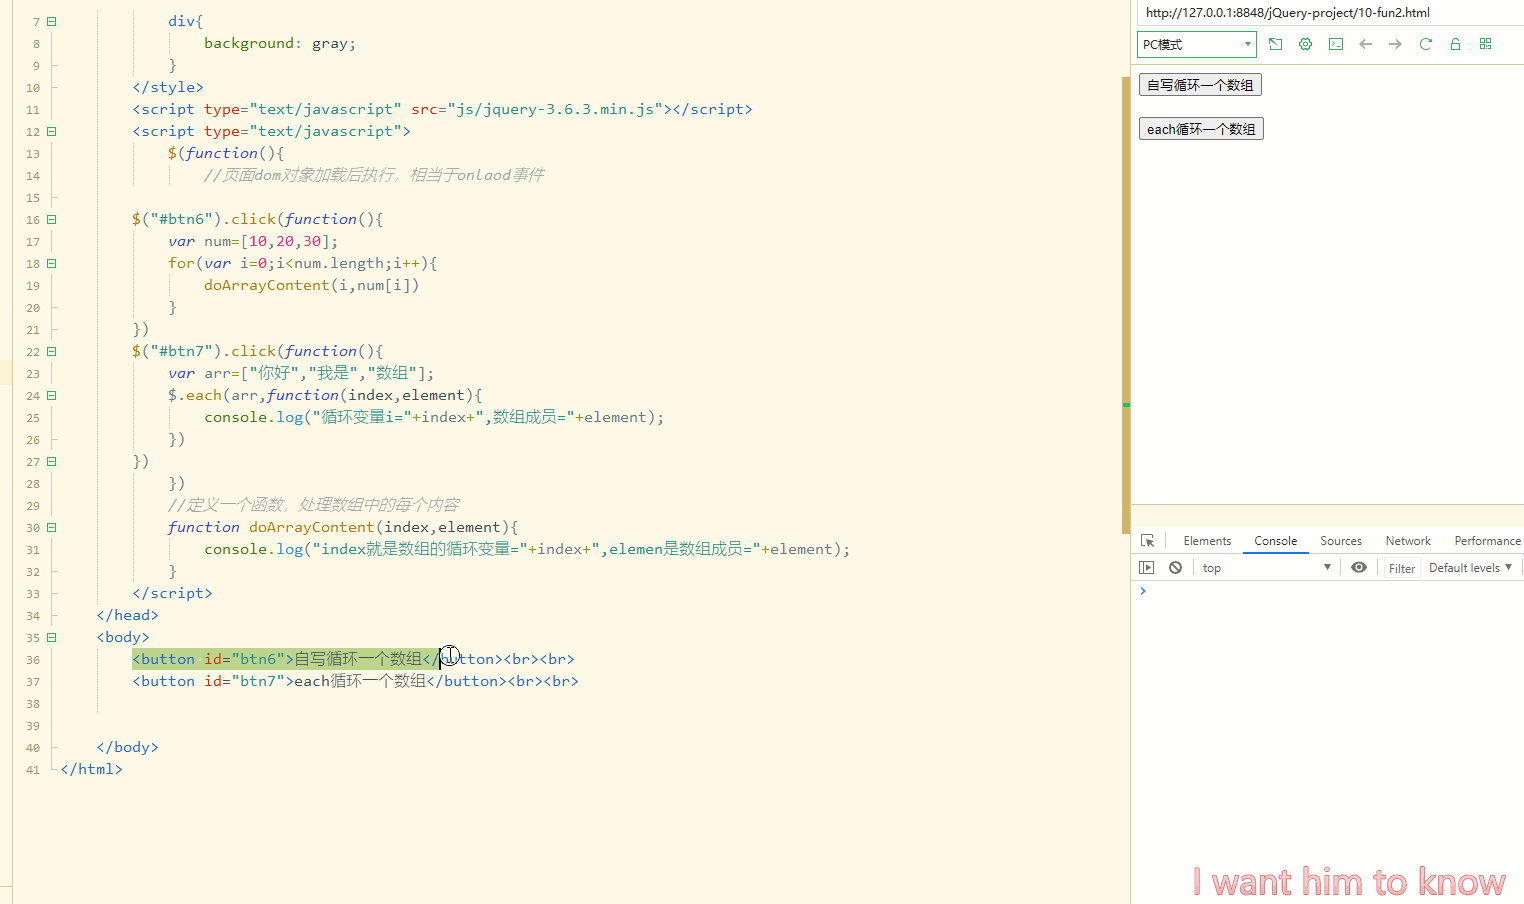Fold the for loop at line 18
1524x904 pixels.
[51, 263]
